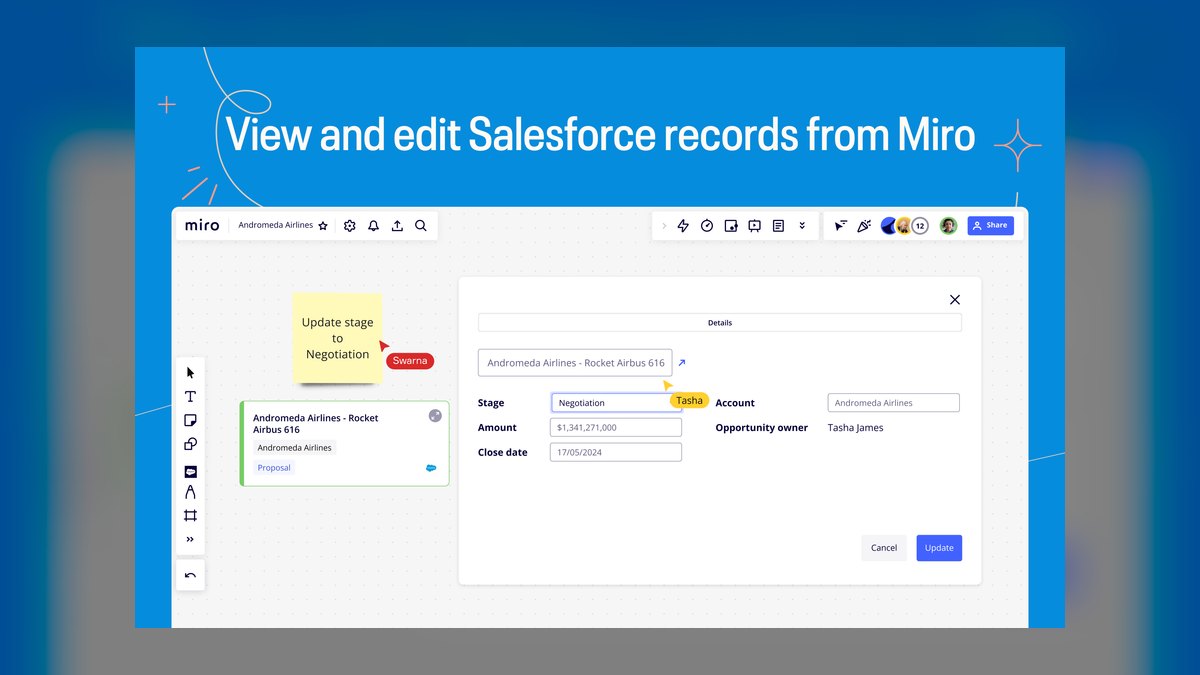Open the notifications bell
This screenshot has width=1200, height=675.
pyautogui.click(x=373, y=226)
